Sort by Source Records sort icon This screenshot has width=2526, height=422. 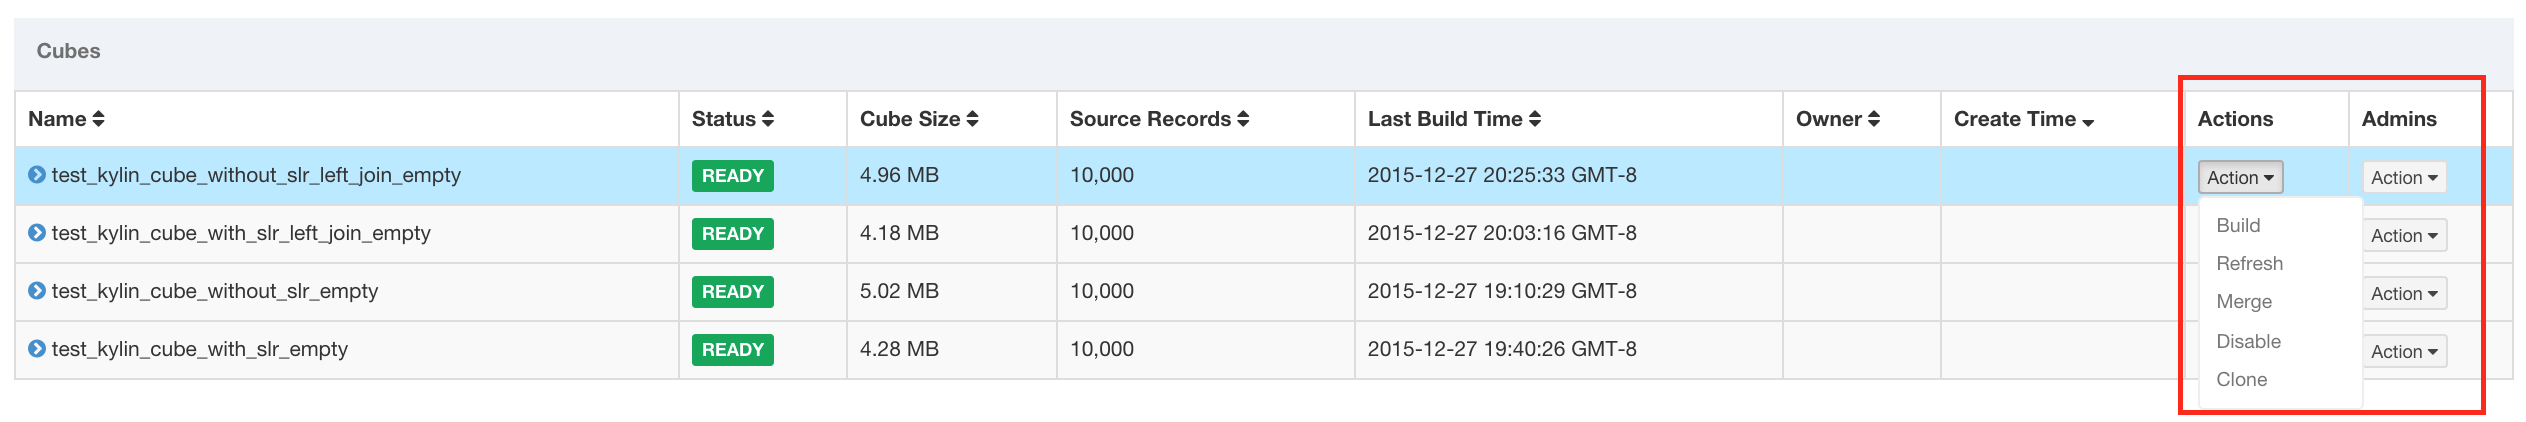pos(1243,119)
